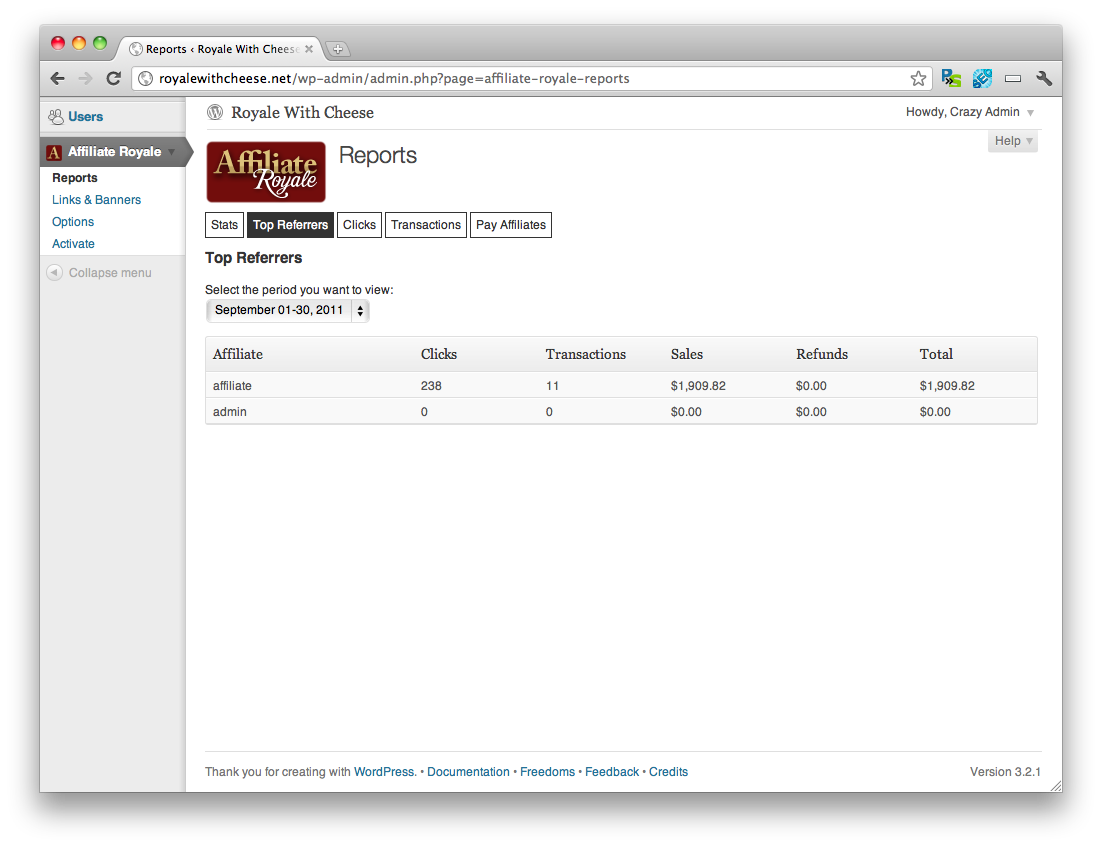The width and height of the screenshot is (1102, 847).
Task: Open browser settings via the wrench icon
Action: click(1043, 77)
